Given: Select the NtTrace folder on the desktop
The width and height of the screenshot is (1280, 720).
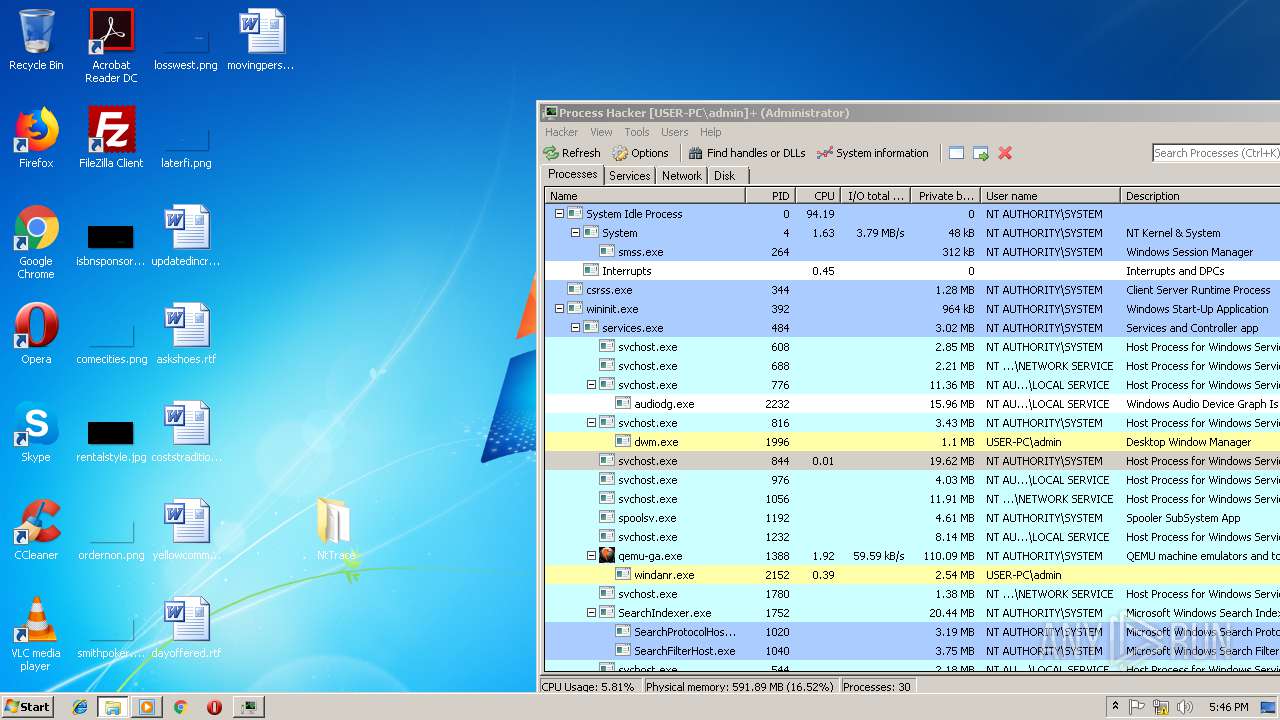Looking at the screenshot, I should point(336,530).
